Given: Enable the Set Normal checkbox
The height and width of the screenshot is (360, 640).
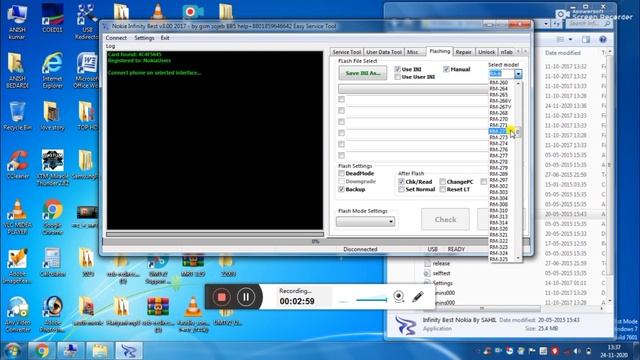Looking at the screenshot, I should pyautogui.click(x=401, y=189).
